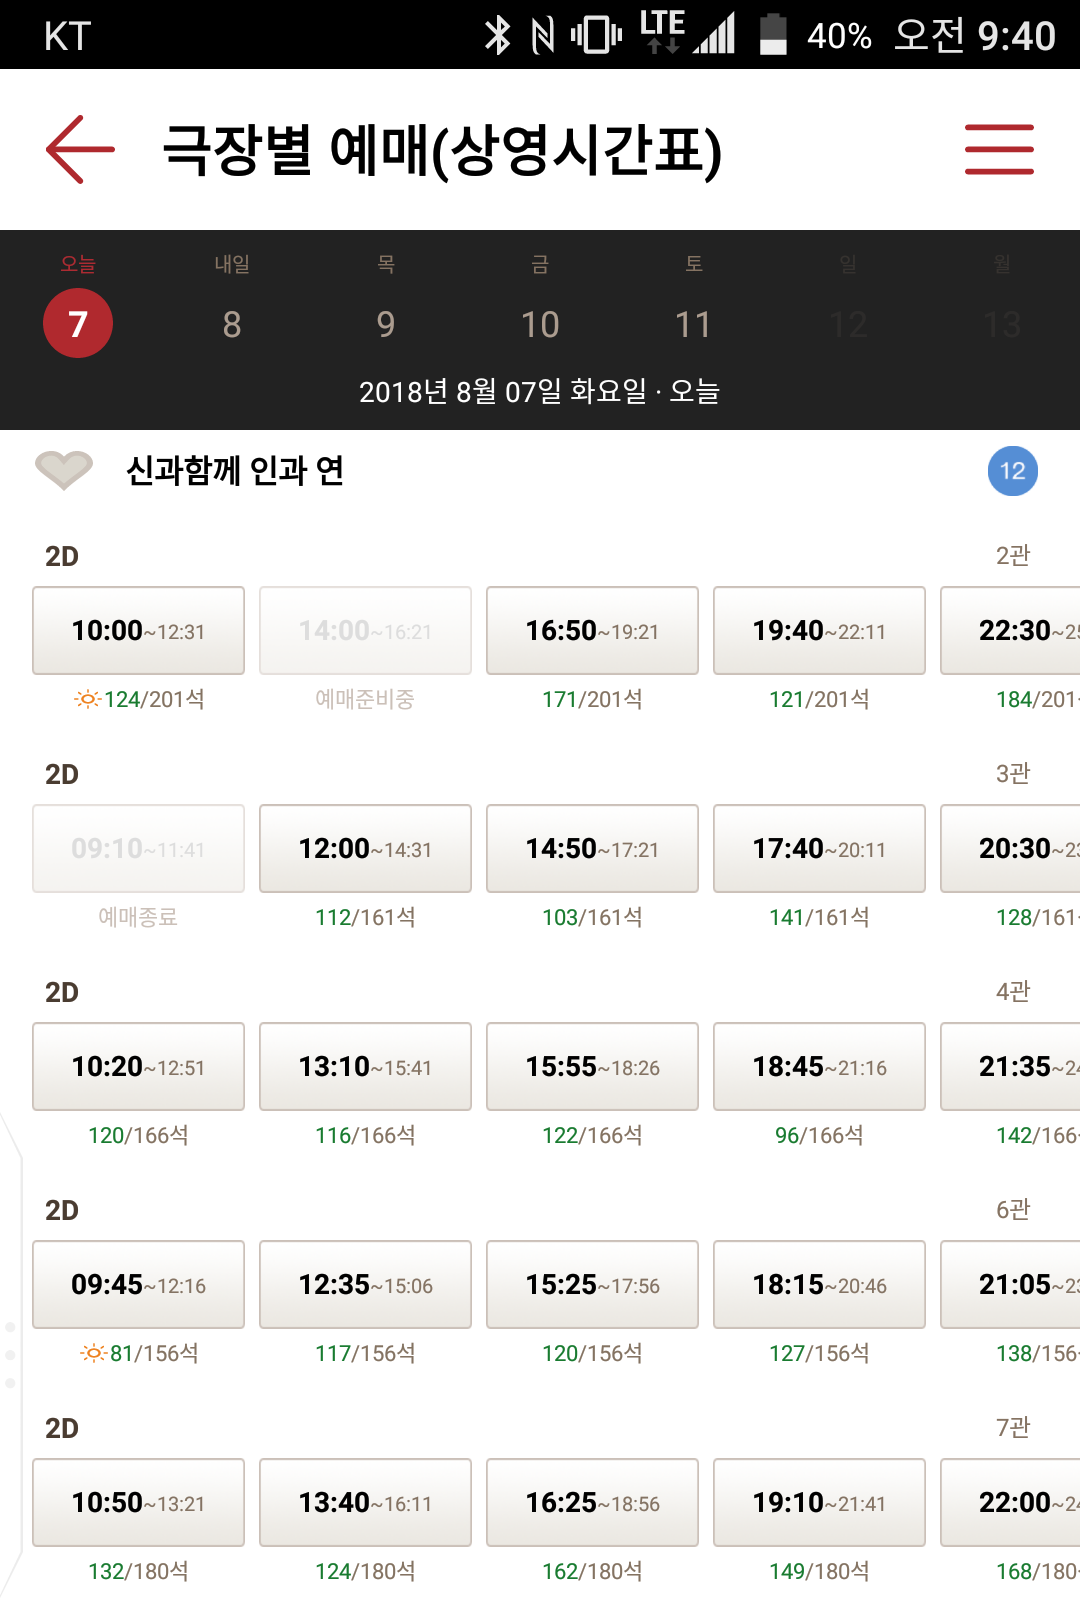Book the 18:45~21:16 showtime
This screenshot has height=1620, width=1080.
tap(819, 1067)
